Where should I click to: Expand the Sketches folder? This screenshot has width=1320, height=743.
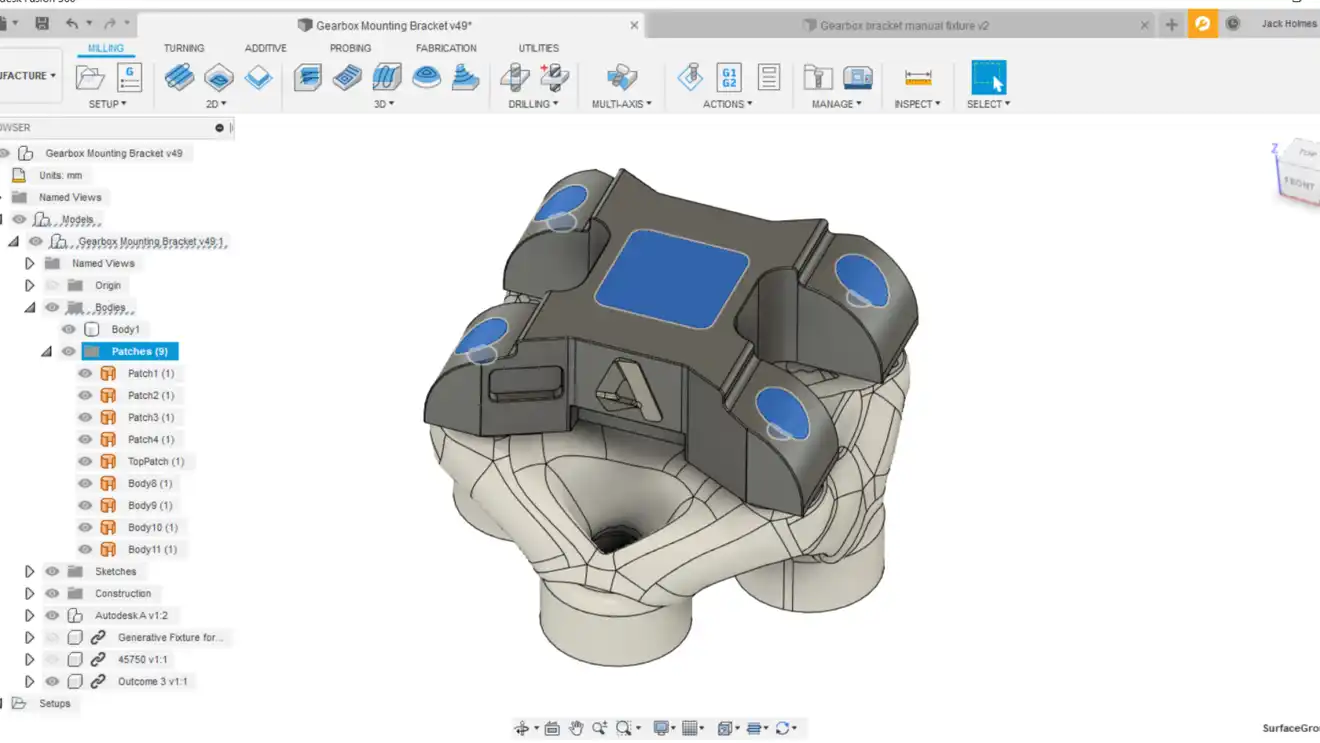click(x=30, y=571)
